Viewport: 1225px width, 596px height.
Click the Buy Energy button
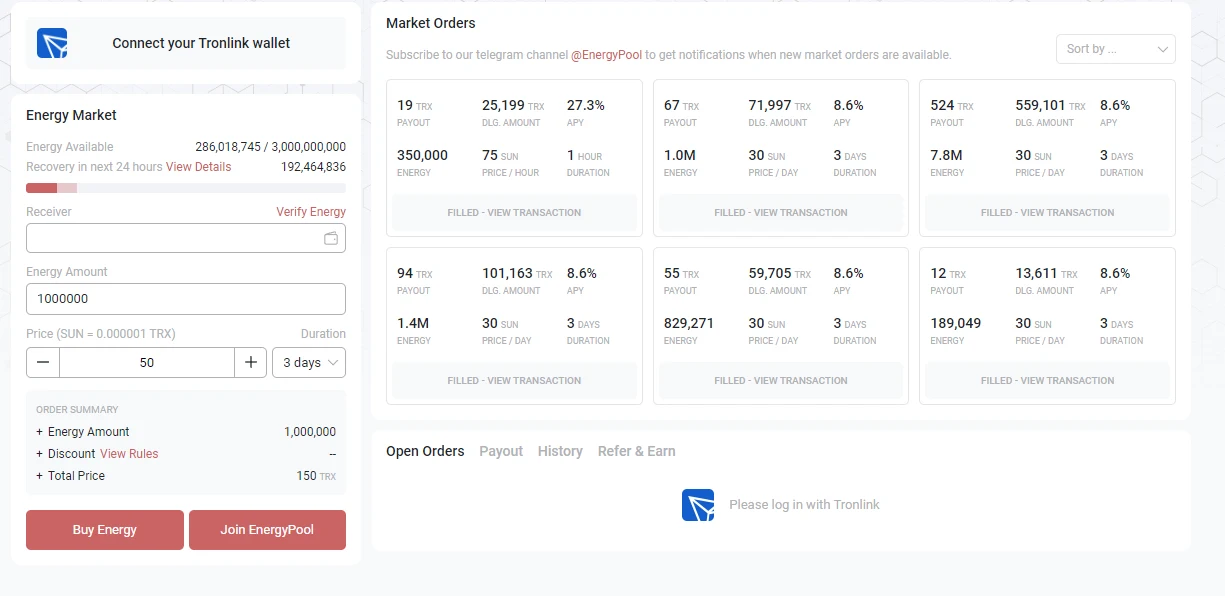[105, 530]
